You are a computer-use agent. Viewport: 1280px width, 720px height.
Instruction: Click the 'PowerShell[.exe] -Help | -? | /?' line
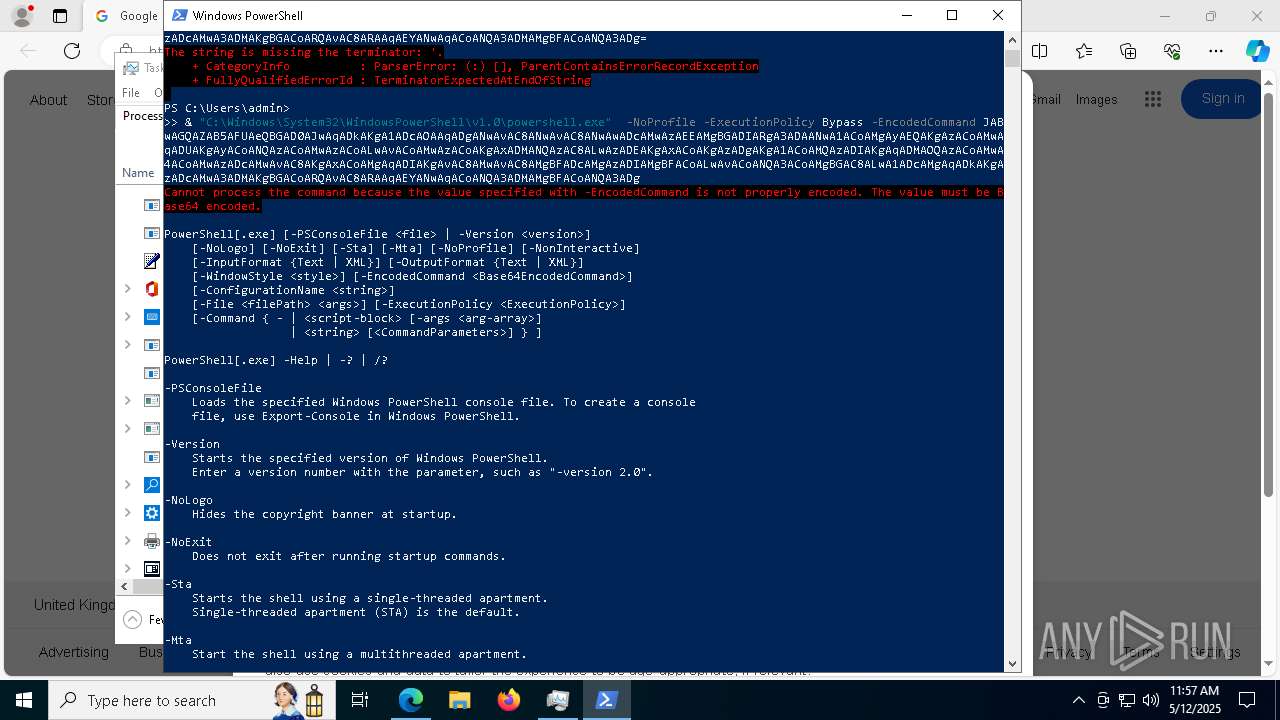click(x=276, y=360)
